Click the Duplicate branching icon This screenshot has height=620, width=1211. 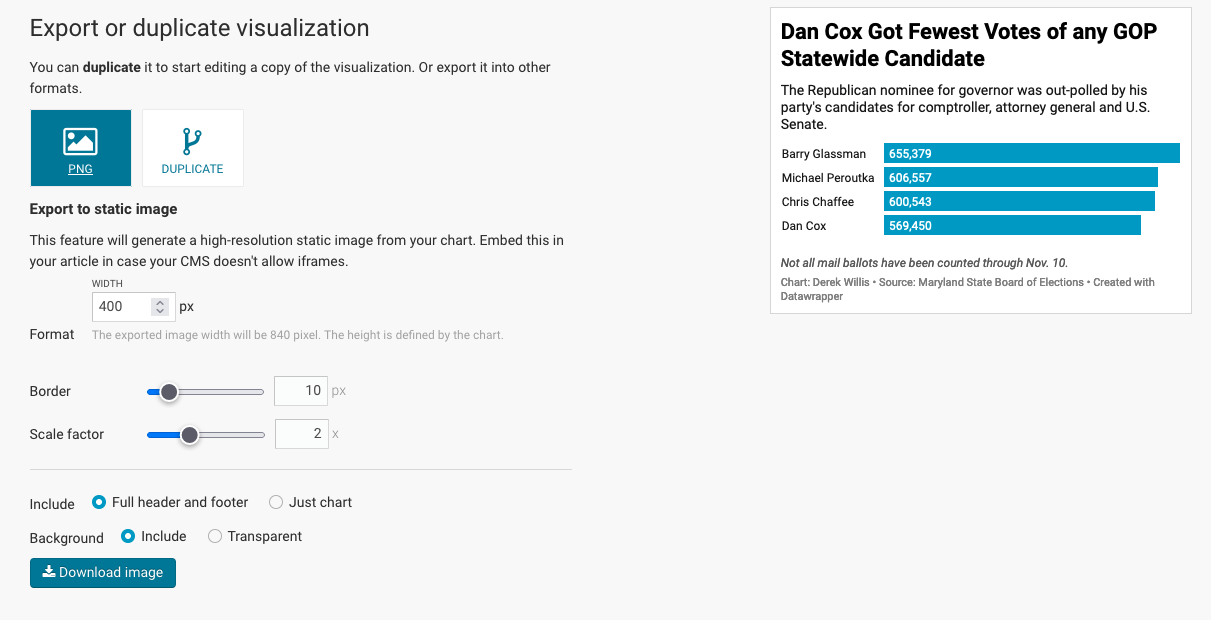point(192,140)
